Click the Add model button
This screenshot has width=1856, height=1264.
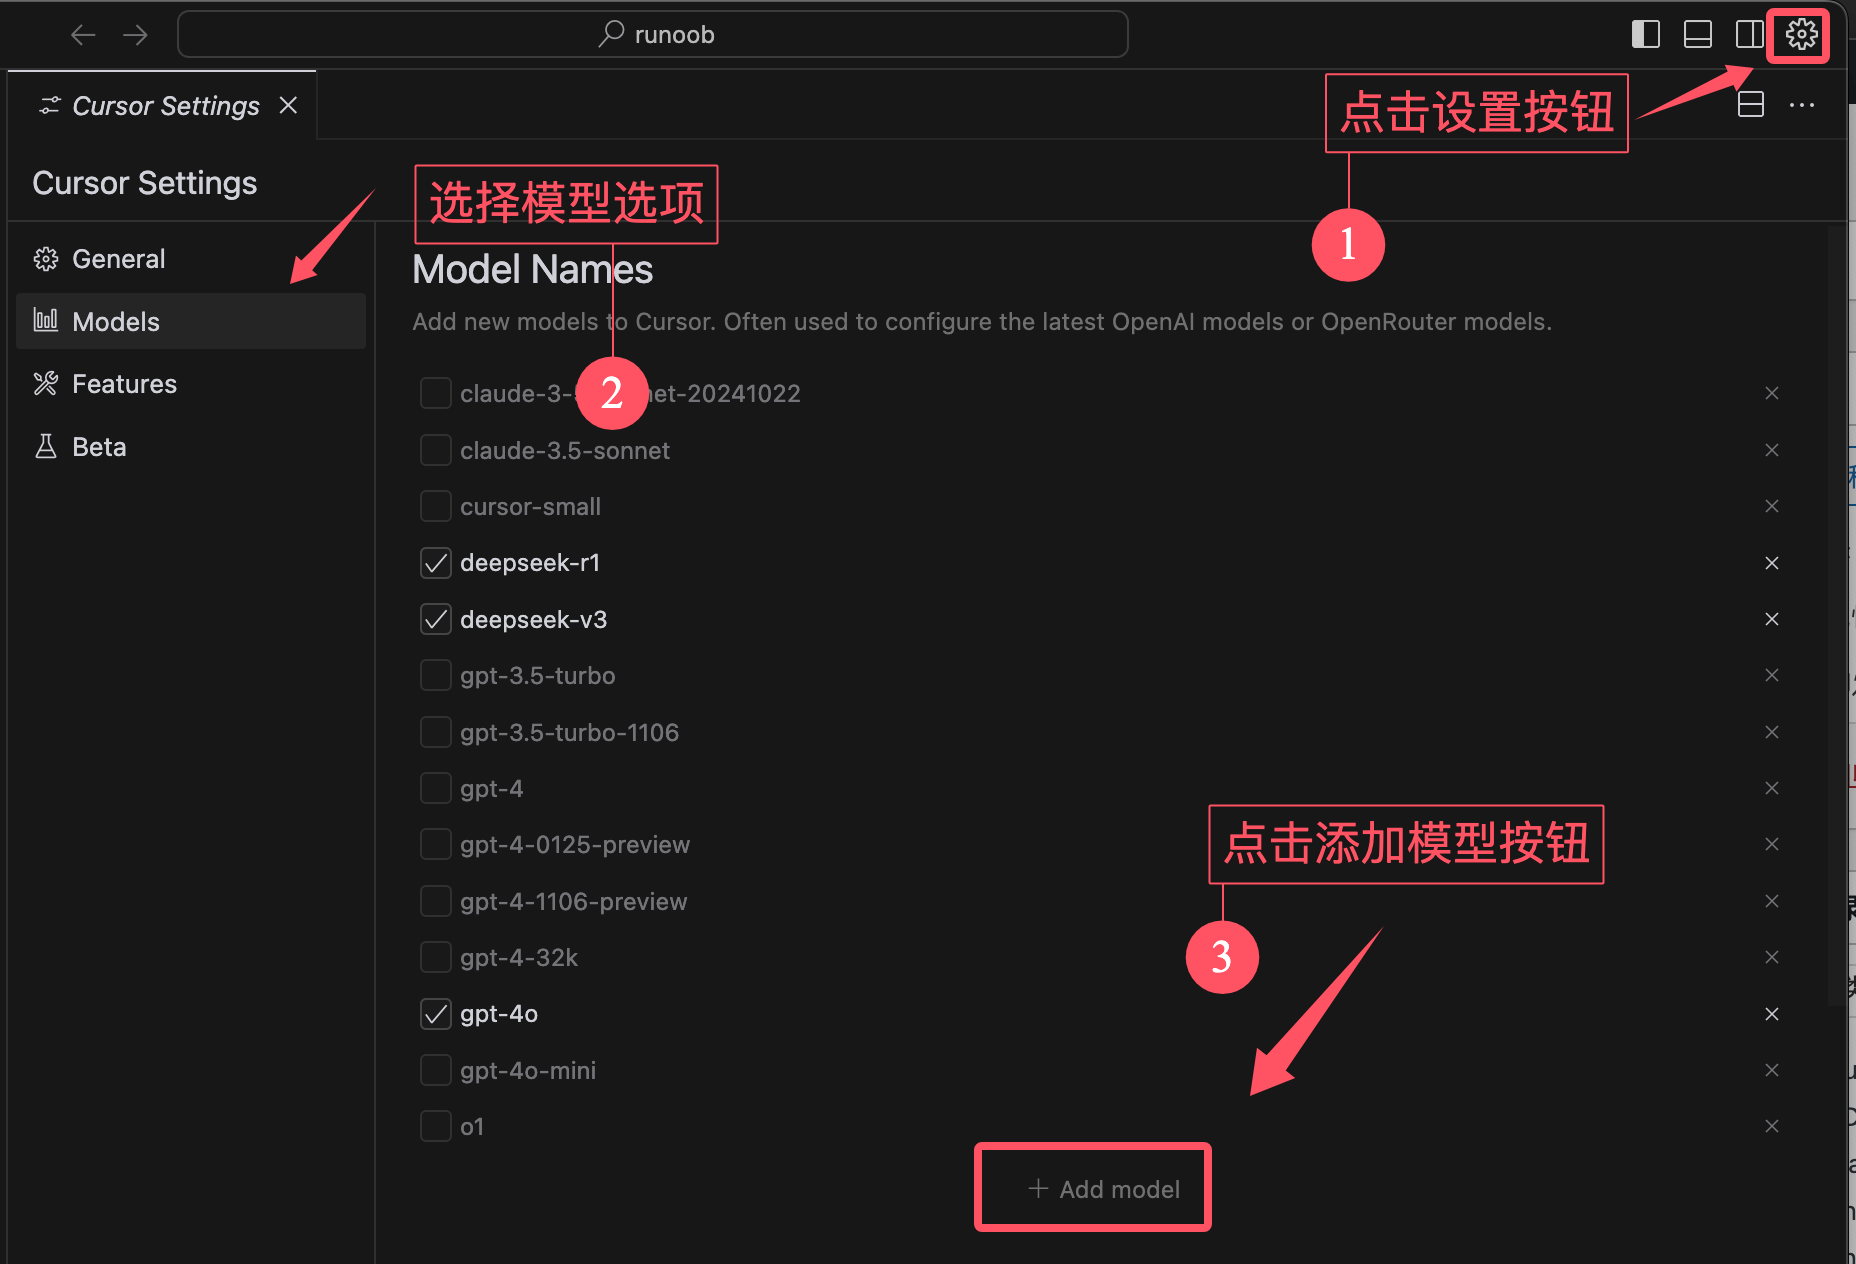[1103, 1189]
